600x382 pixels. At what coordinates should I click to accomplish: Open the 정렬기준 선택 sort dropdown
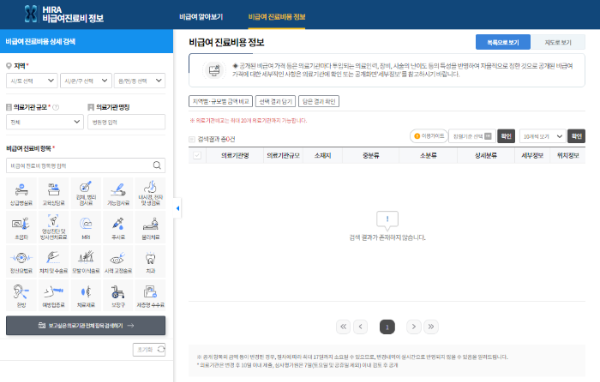[472, 136]
